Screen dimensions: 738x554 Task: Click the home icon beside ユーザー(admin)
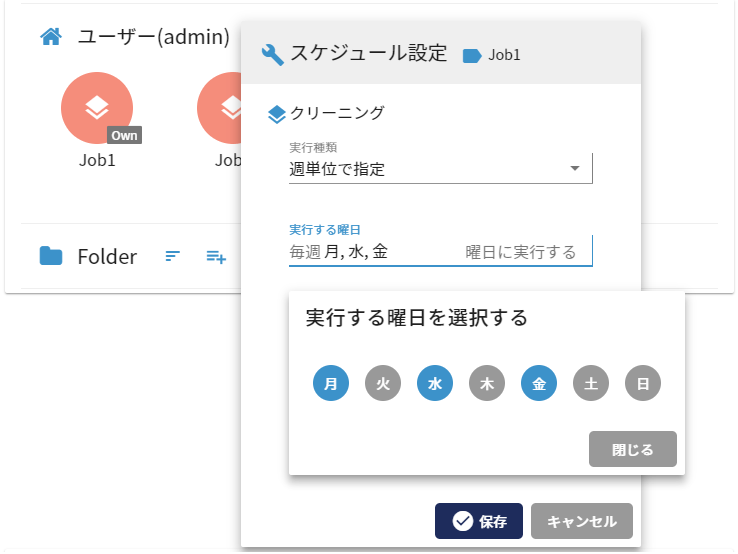tap(50, 38)
